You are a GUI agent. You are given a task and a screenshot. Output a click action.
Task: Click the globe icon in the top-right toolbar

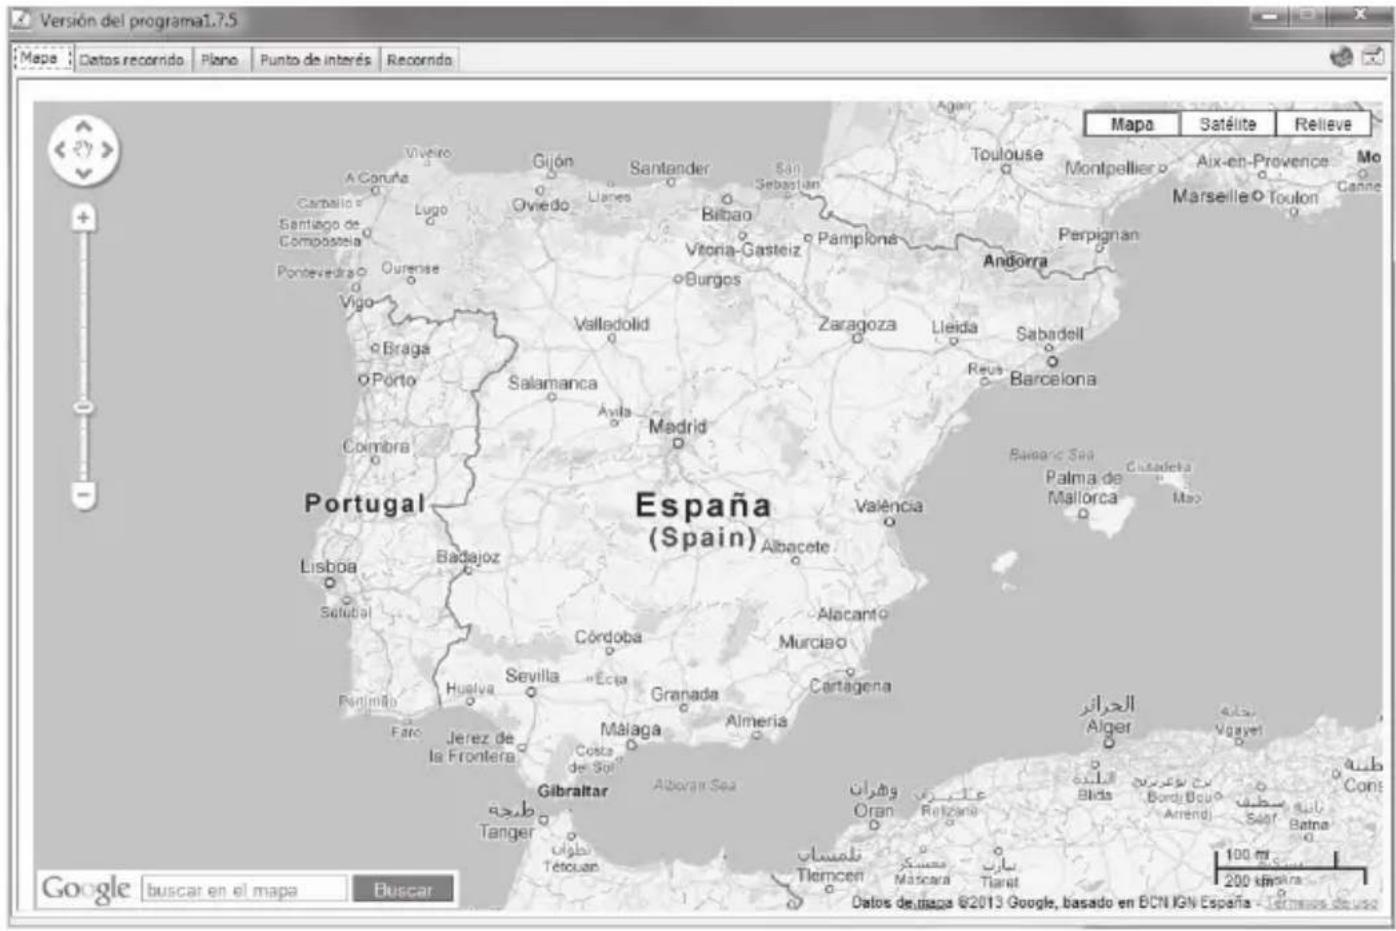1341,57
